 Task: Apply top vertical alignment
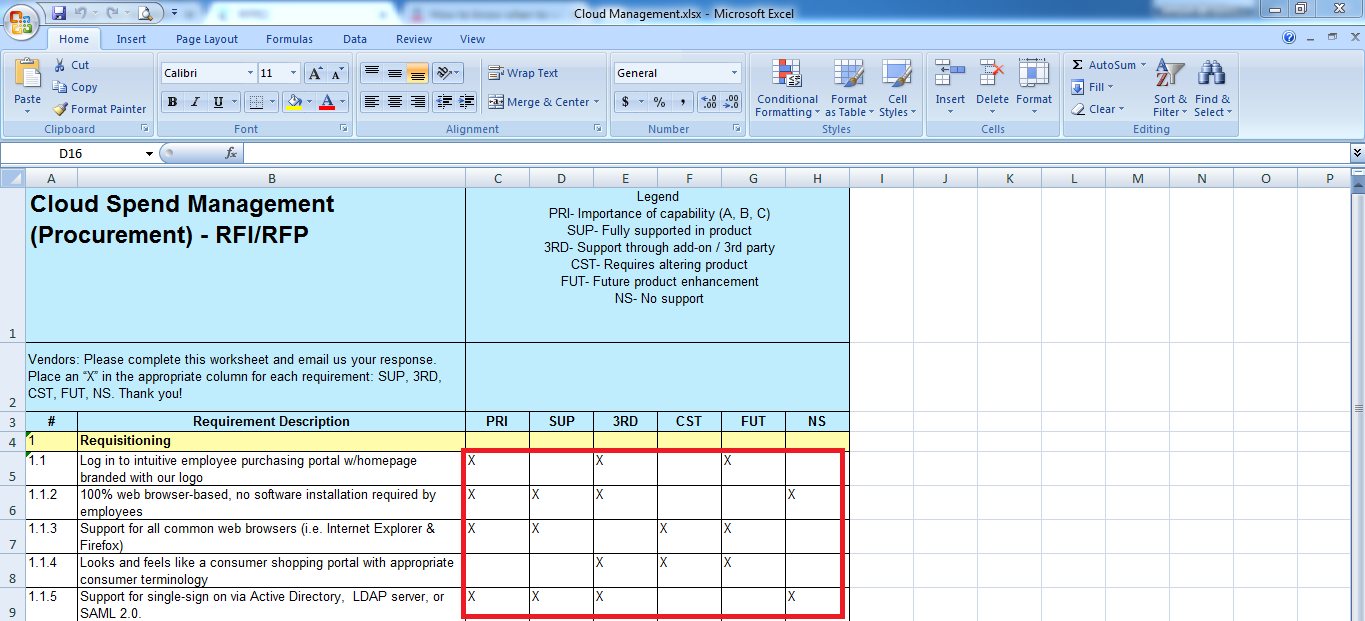point(371,73)
